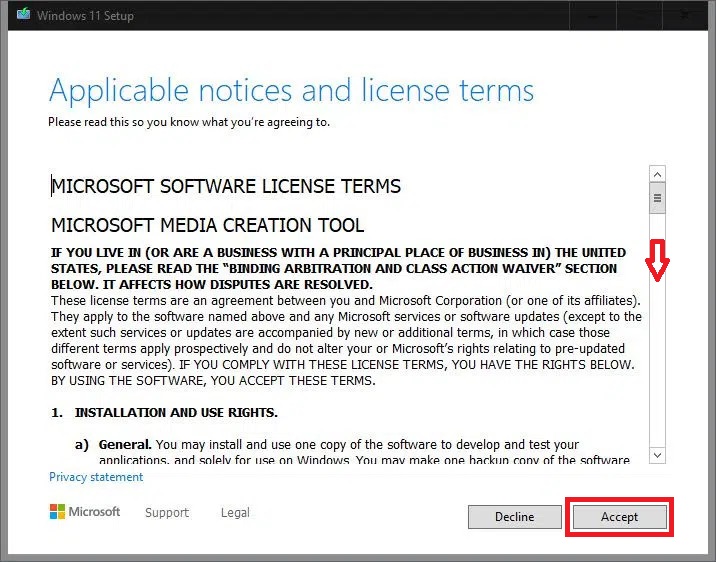Click the '1. INSTALLATION AND USE RIGHTS.' heading

pos(164,412)
